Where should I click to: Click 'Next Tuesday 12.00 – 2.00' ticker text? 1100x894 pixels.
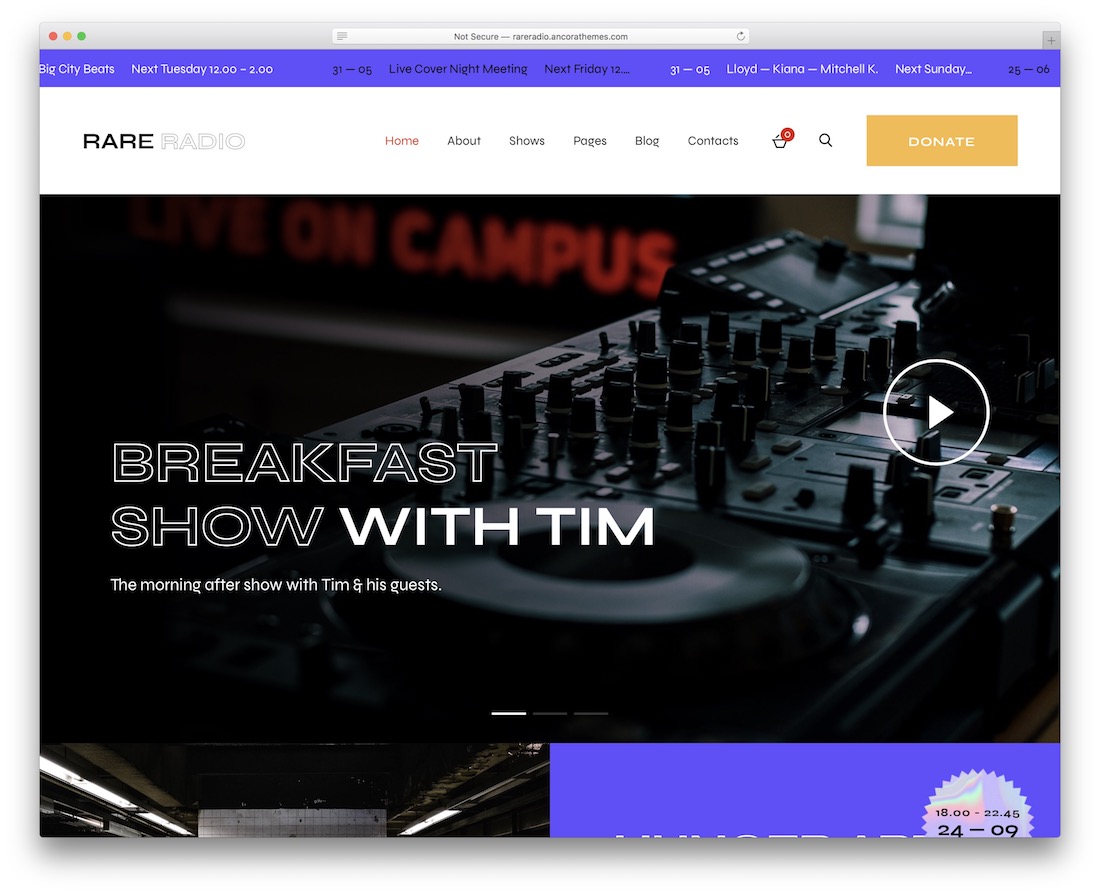pos(202,69)
